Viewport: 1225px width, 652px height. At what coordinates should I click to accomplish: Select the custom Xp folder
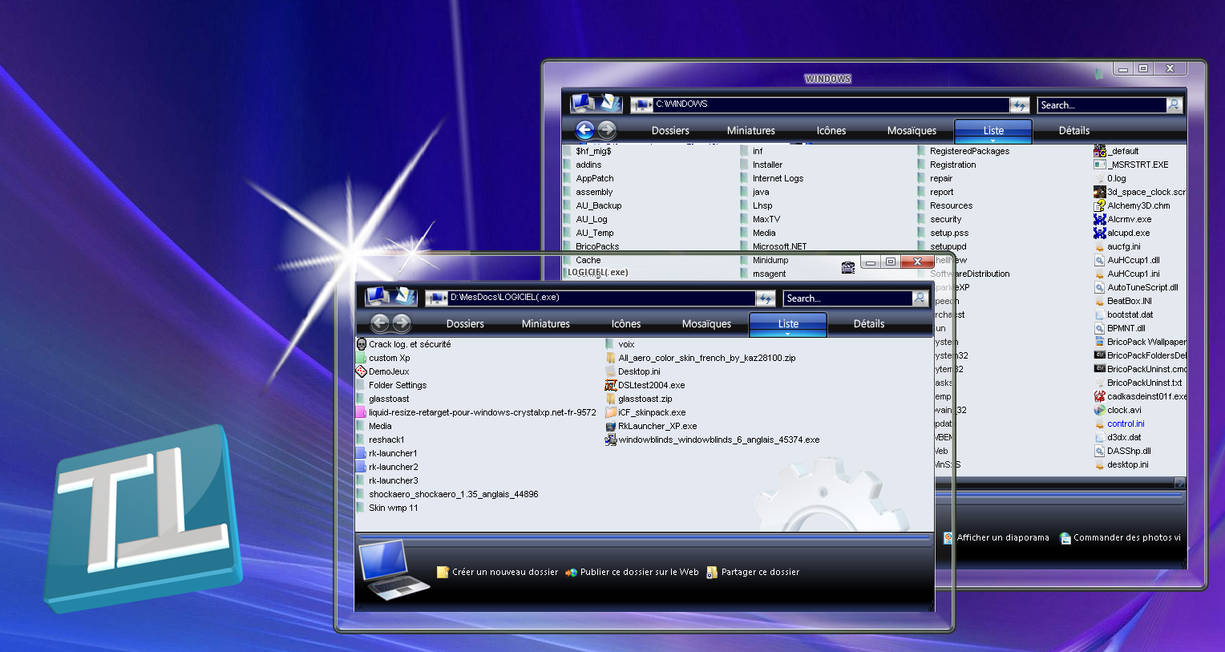(384, 358)
